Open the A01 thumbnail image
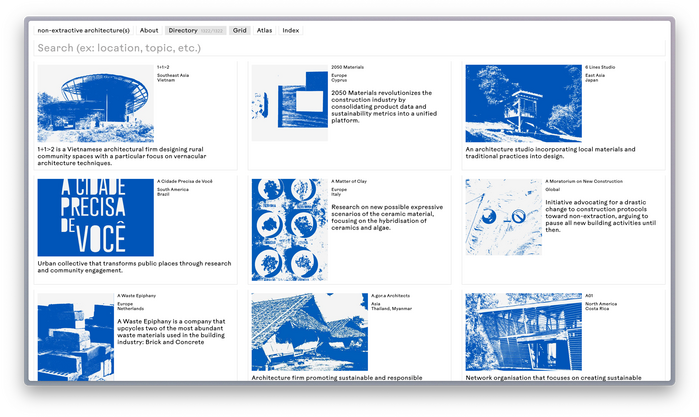 (x=523, y=332)
